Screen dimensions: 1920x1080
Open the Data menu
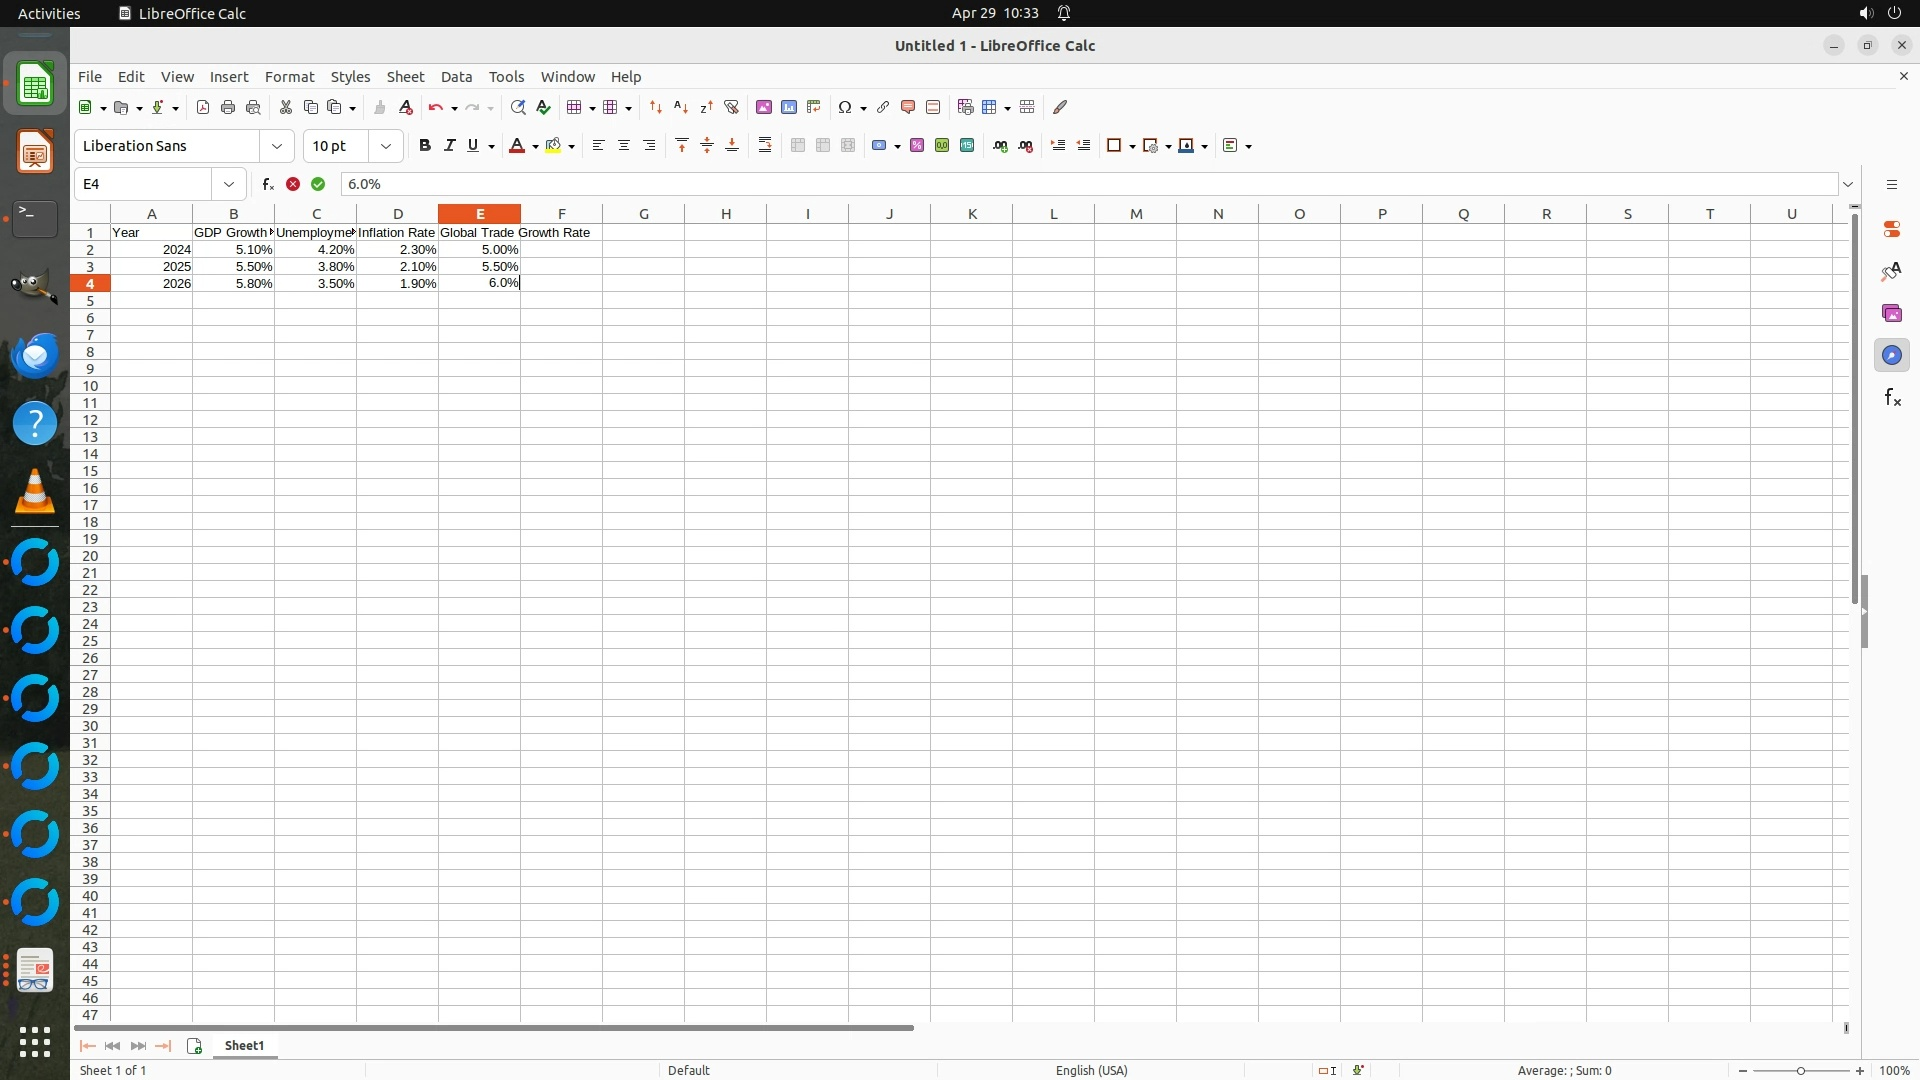coord(456,77)
